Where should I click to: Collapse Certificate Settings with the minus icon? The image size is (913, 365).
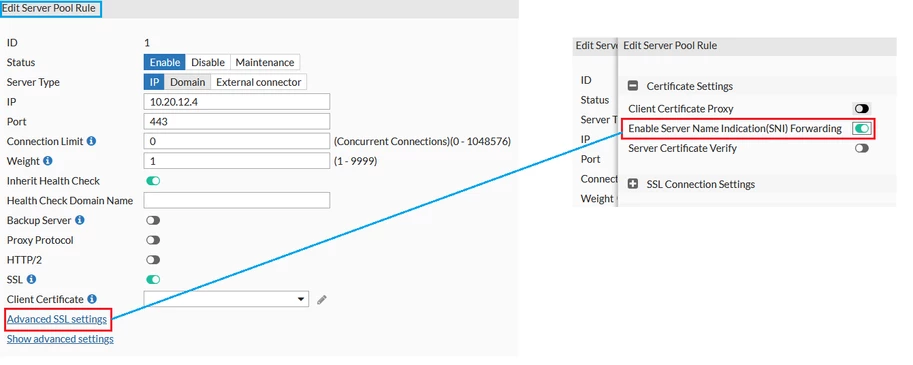pos(633,86)
